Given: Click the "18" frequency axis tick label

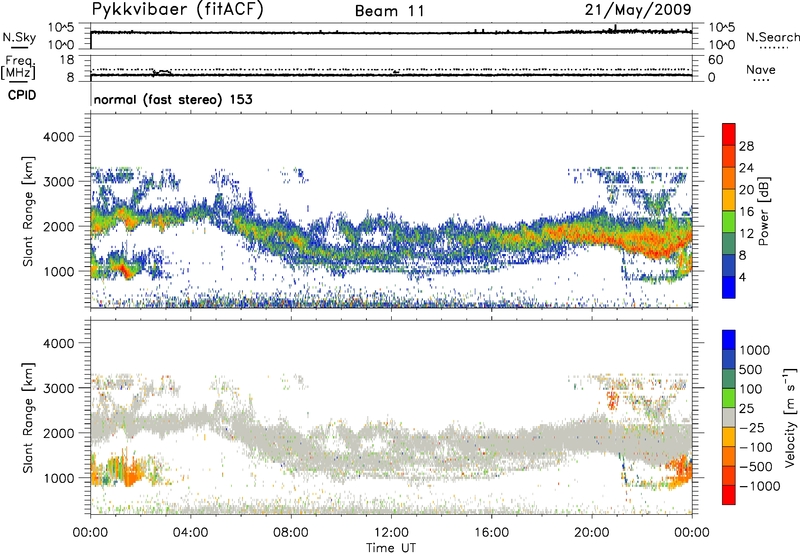Looking at the screenshot, I should pos(67,60).
